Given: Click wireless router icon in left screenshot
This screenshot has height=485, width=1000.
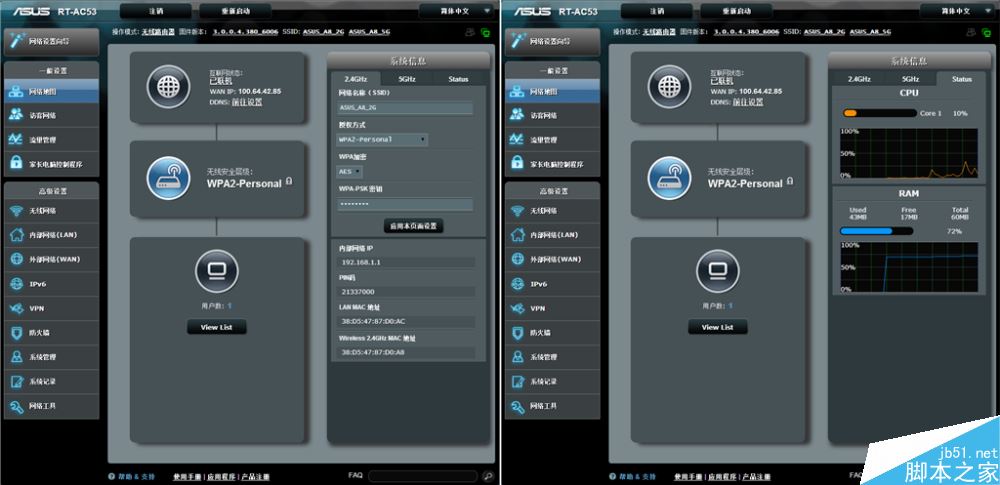Looking at the screenshot, I should [168, 178].
